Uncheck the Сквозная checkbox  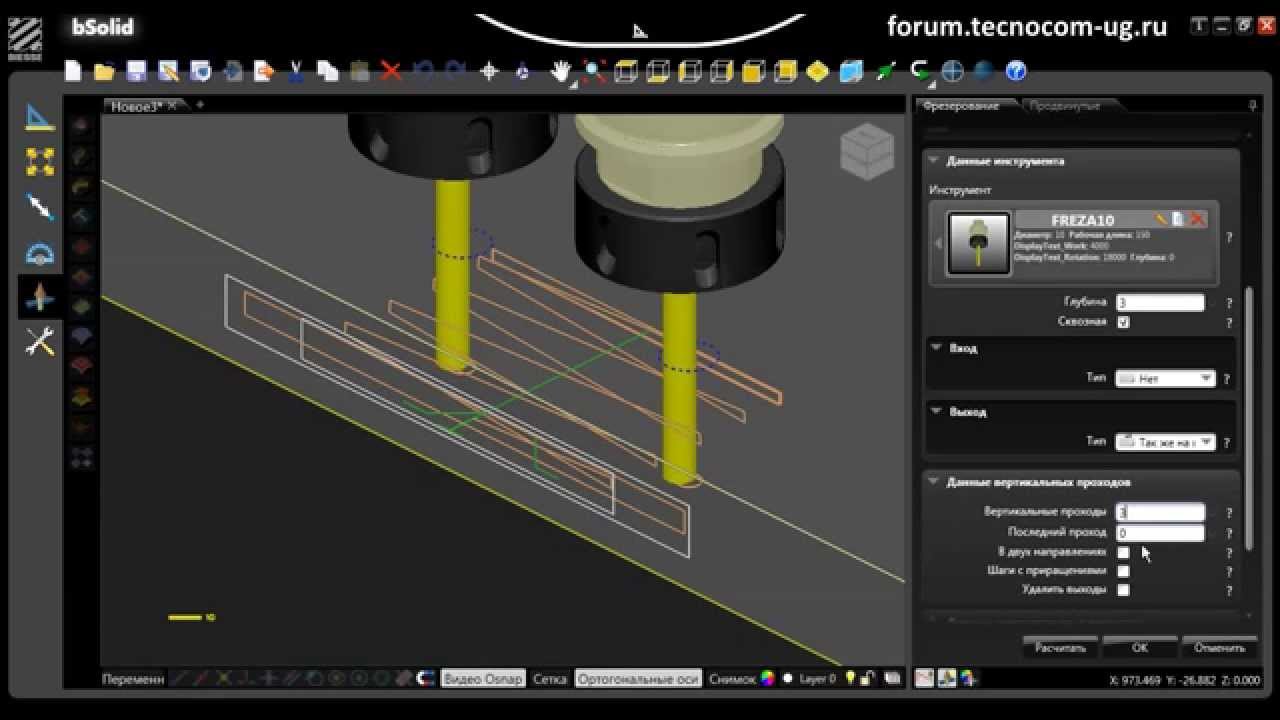[x=1123, y=322]
